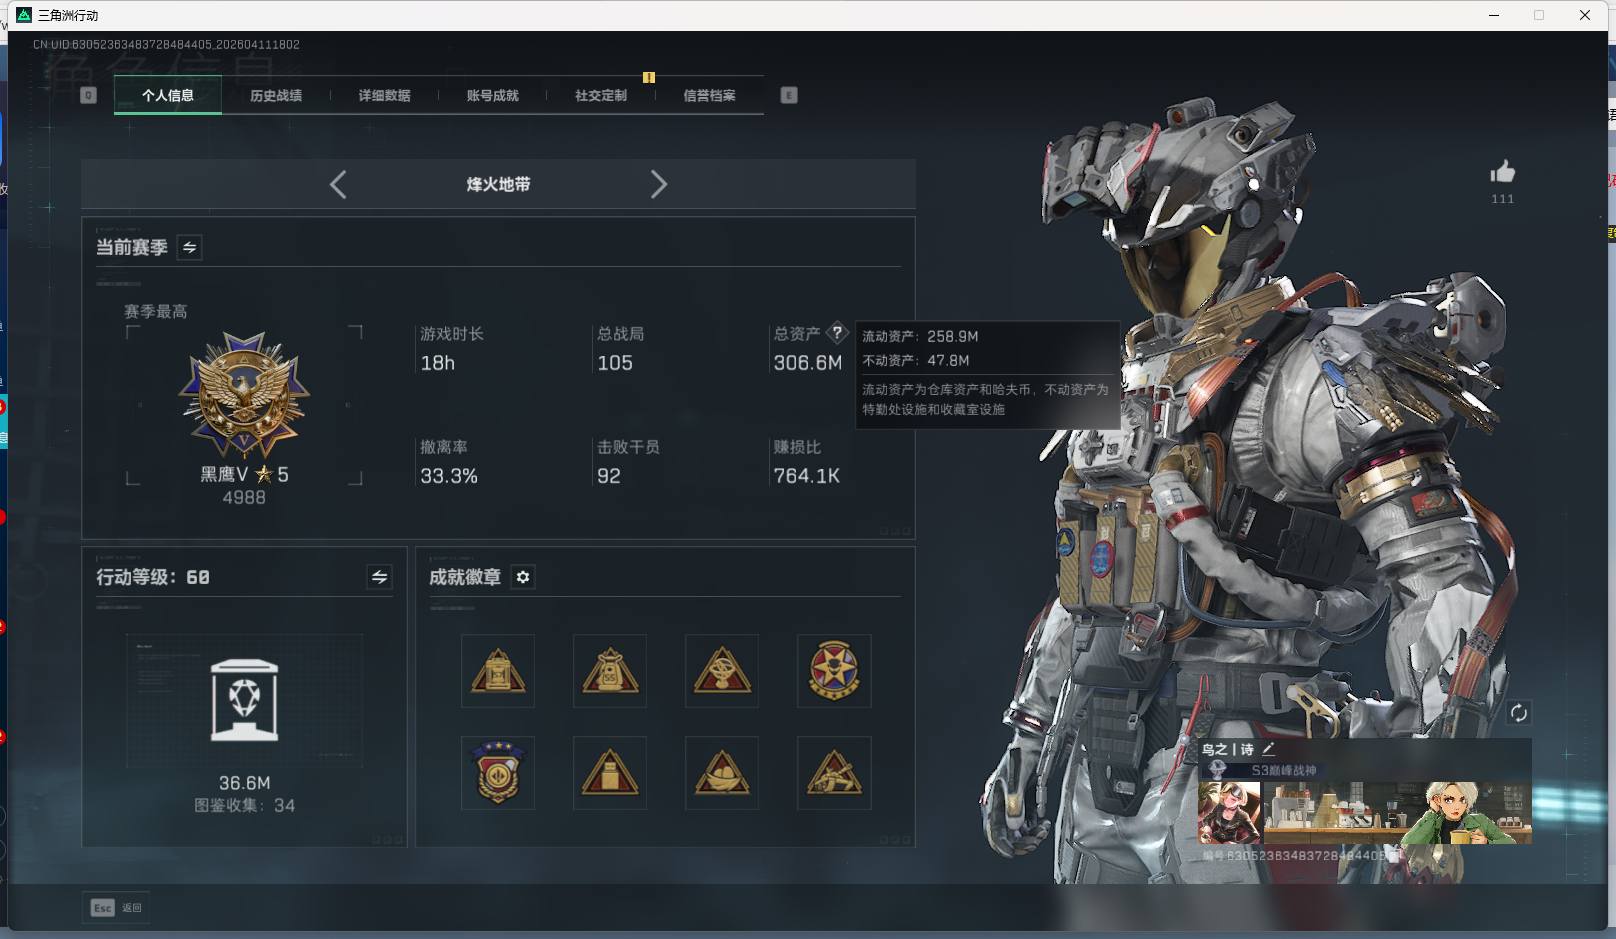1616x939 pixels.
Task: Toggle the 行动等级 switch icon
Action: [x=379, y=577]
